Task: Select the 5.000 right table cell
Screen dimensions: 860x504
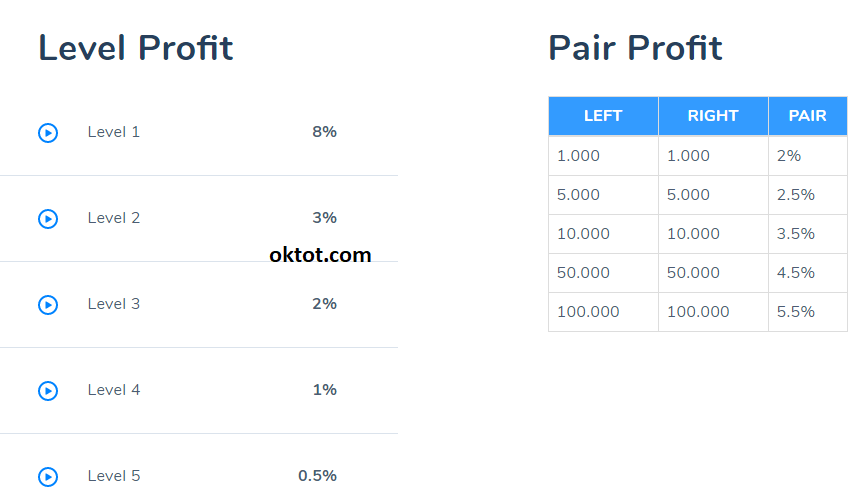Action: click(688, 195)
